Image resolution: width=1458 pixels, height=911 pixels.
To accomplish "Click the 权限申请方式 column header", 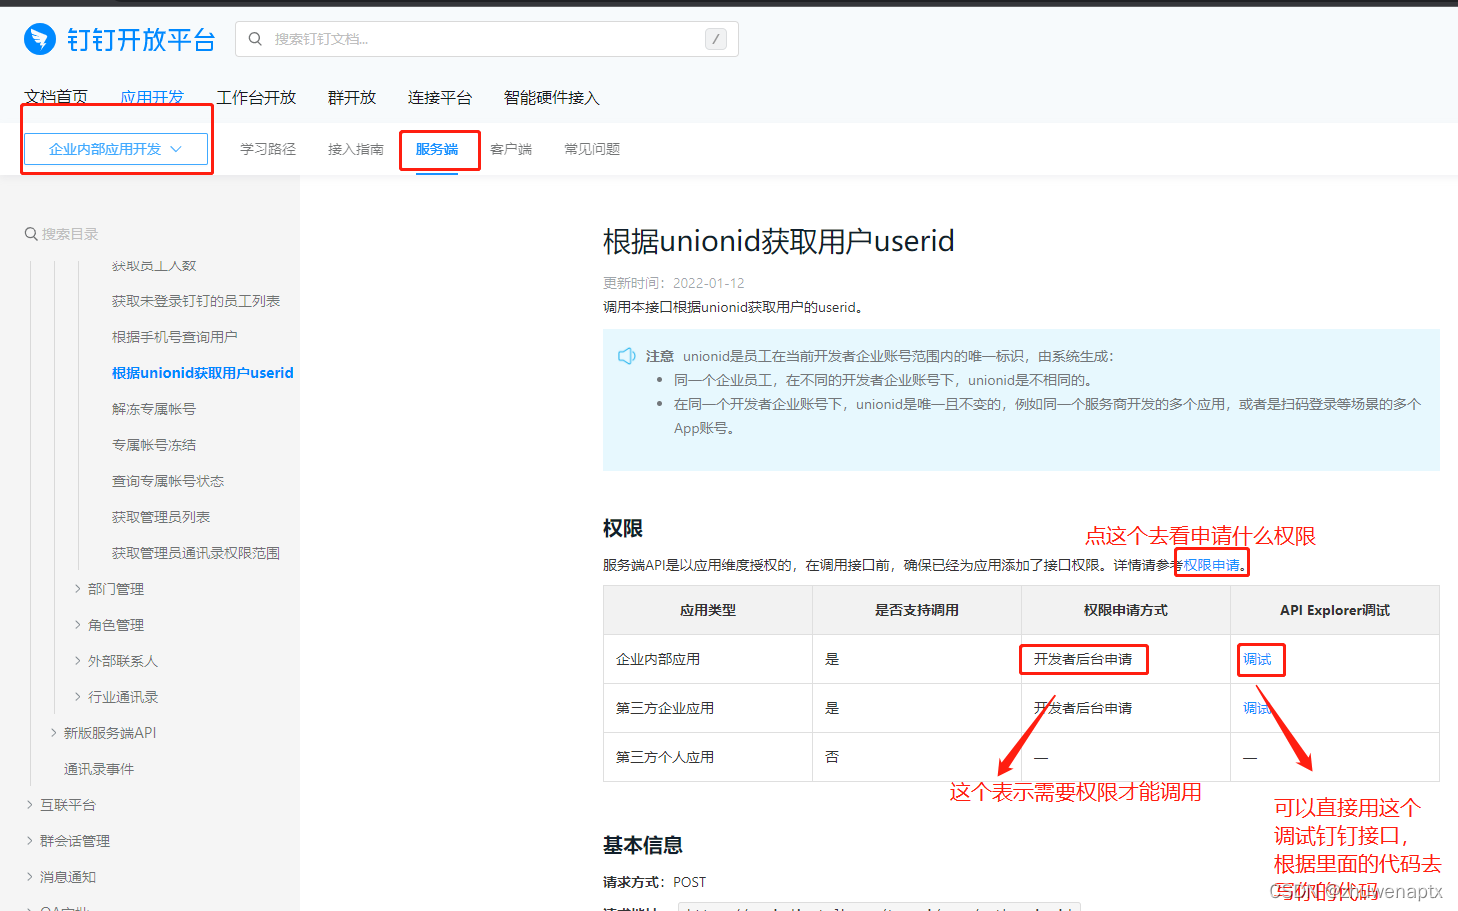I will [1126, 610].
